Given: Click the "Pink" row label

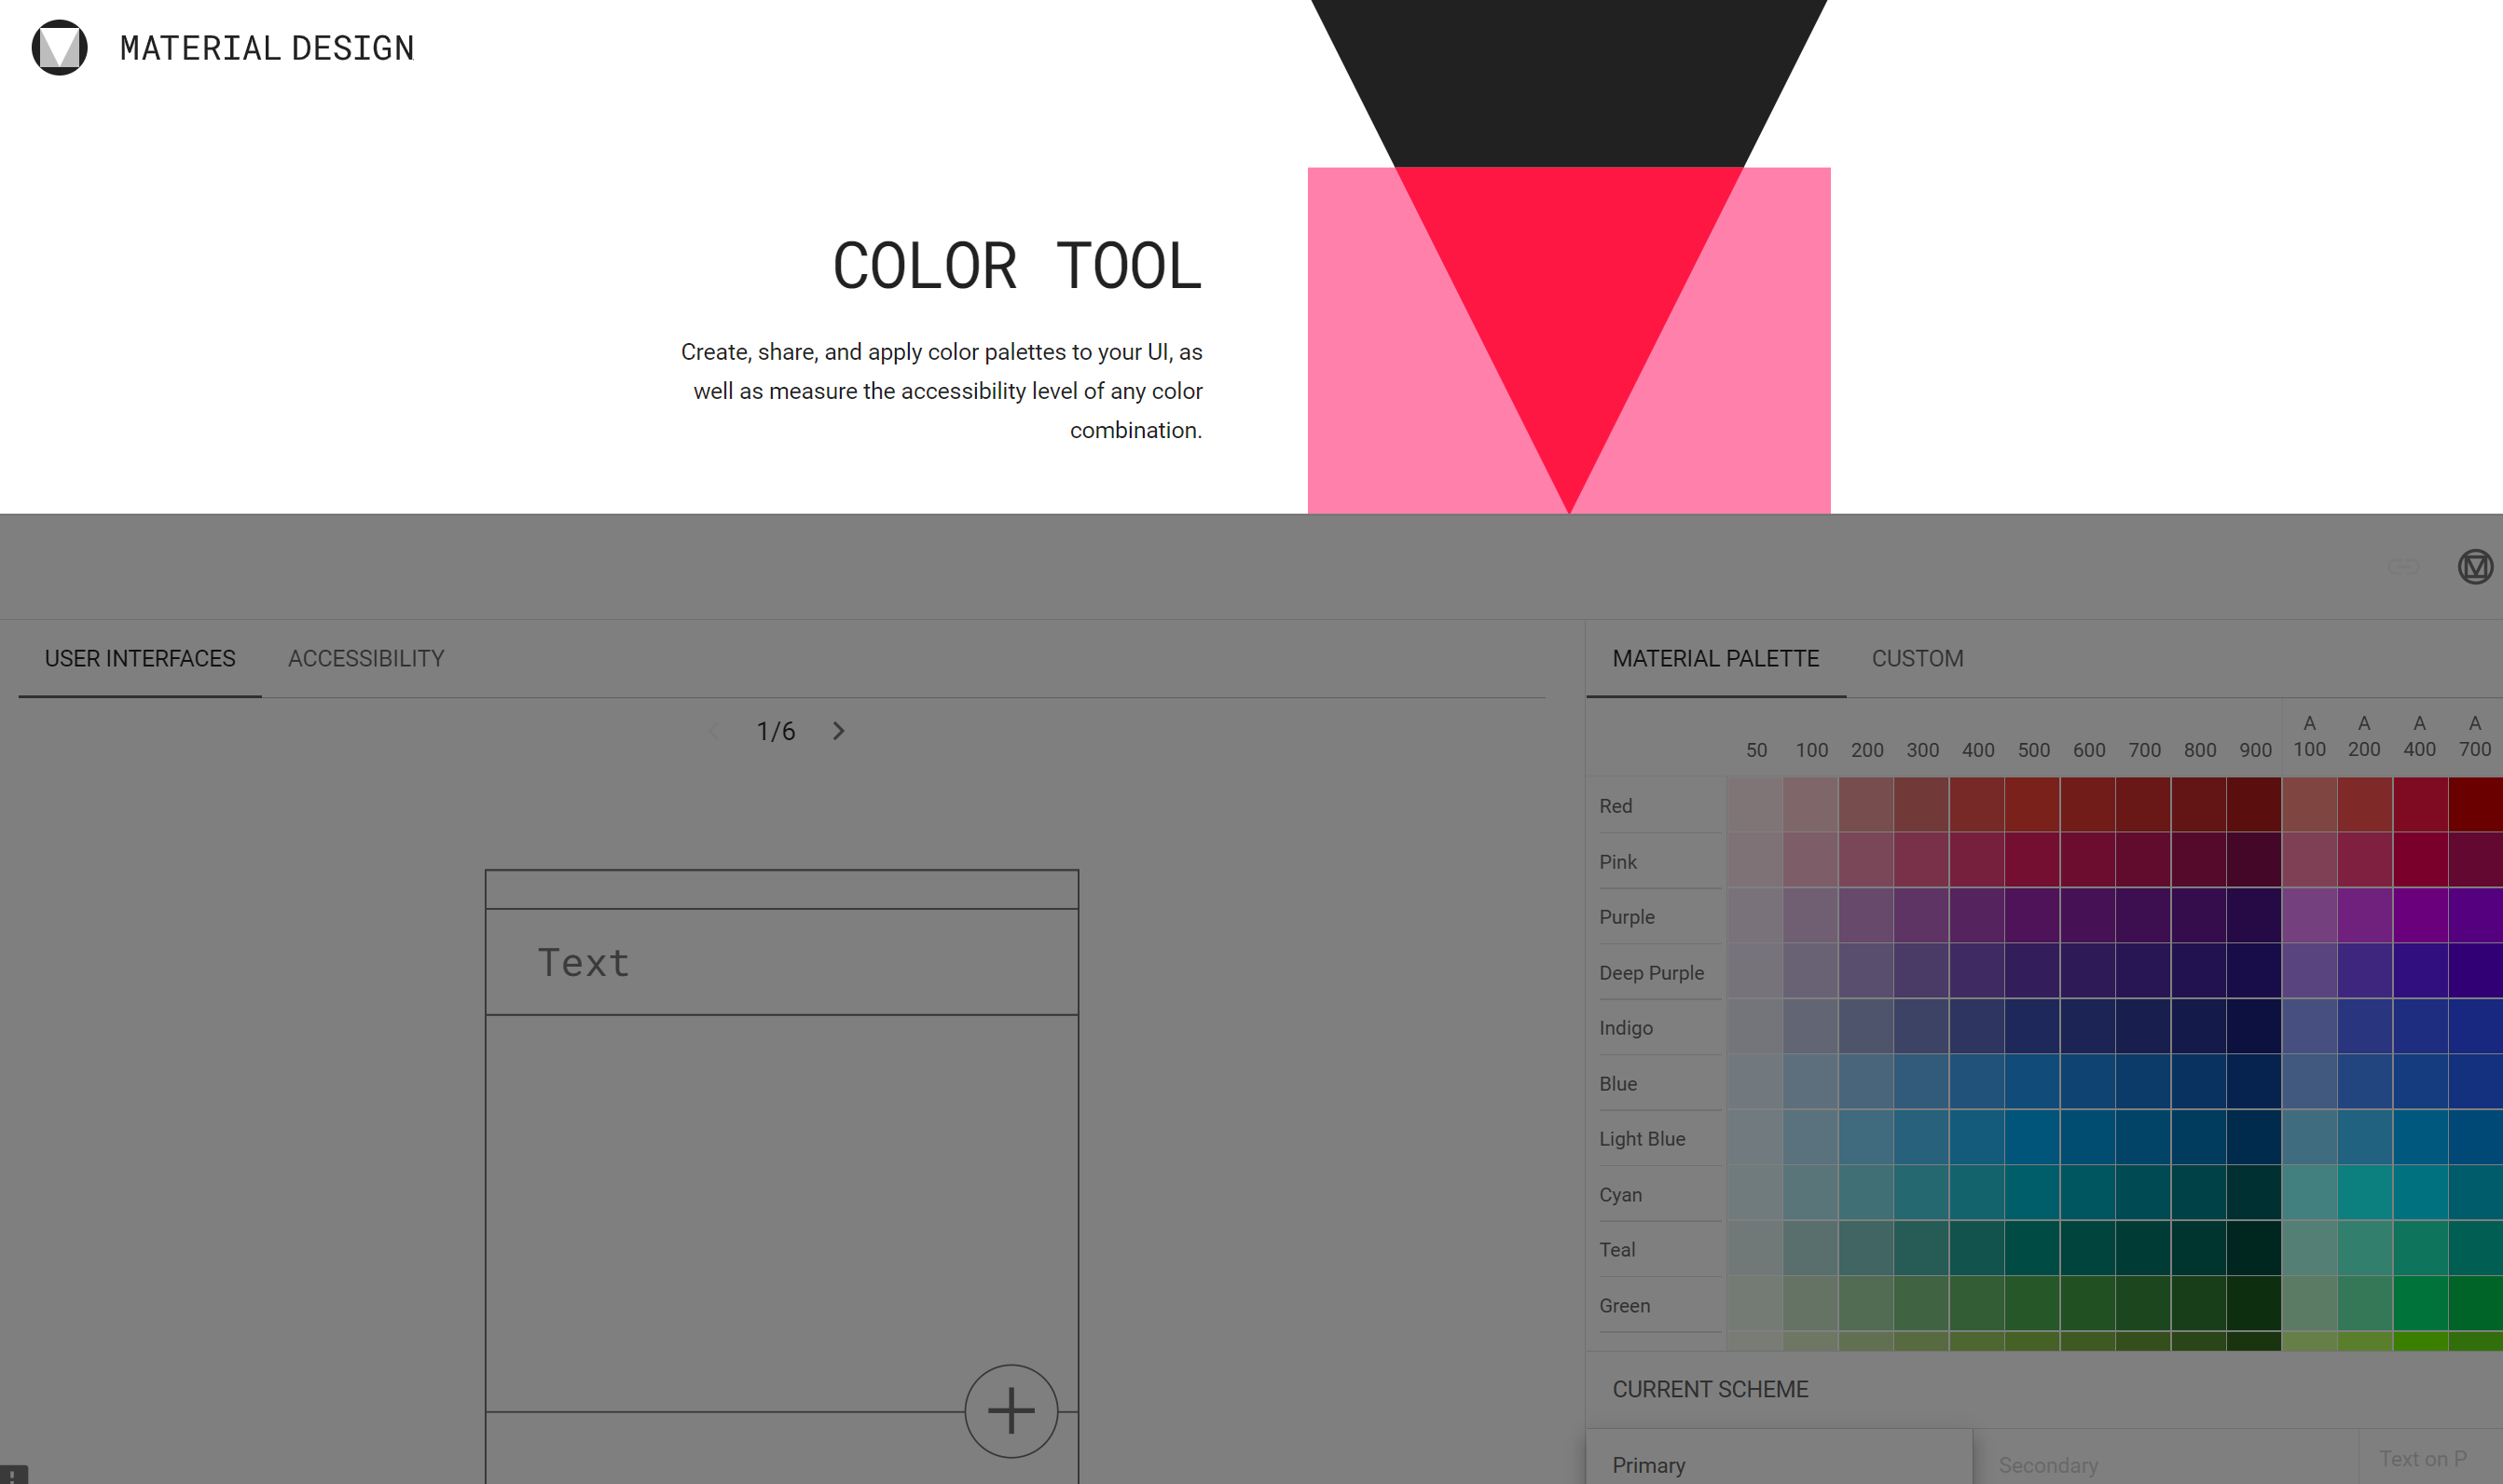Looking at the screenshot, I should tap(1617, 862).
